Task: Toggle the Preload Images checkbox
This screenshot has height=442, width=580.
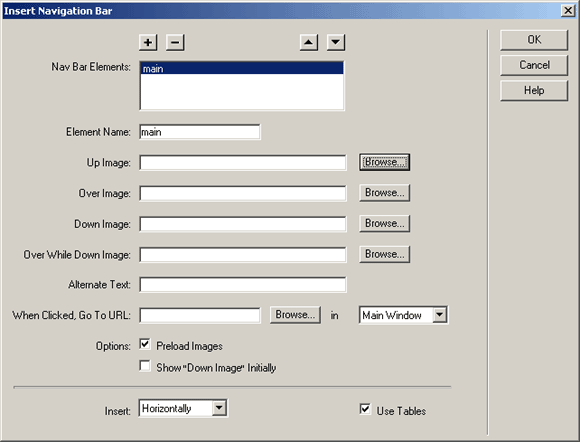Action: [x=145, y=344]
